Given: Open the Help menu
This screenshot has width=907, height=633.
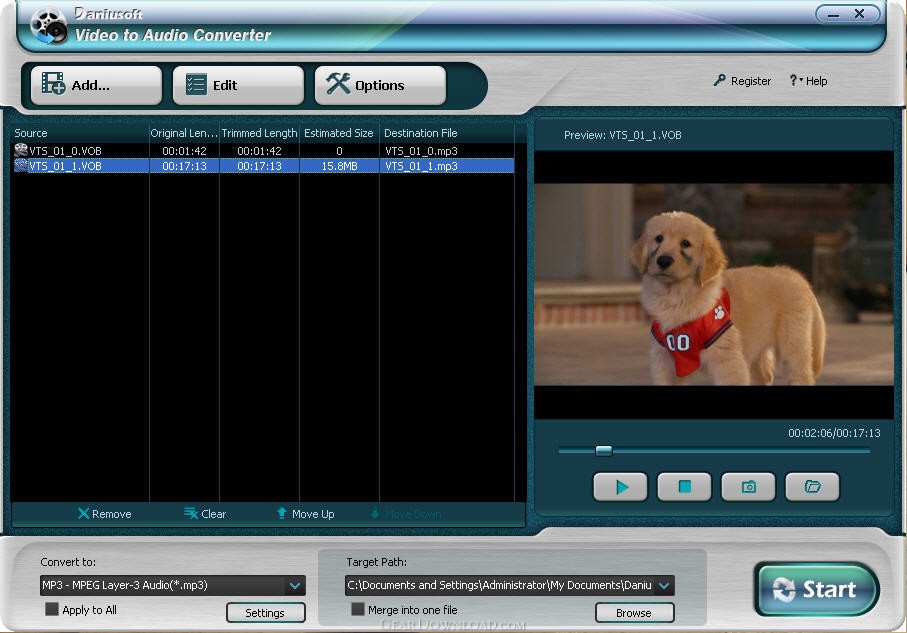Looking at the screenshot, I should coord(809,81).
